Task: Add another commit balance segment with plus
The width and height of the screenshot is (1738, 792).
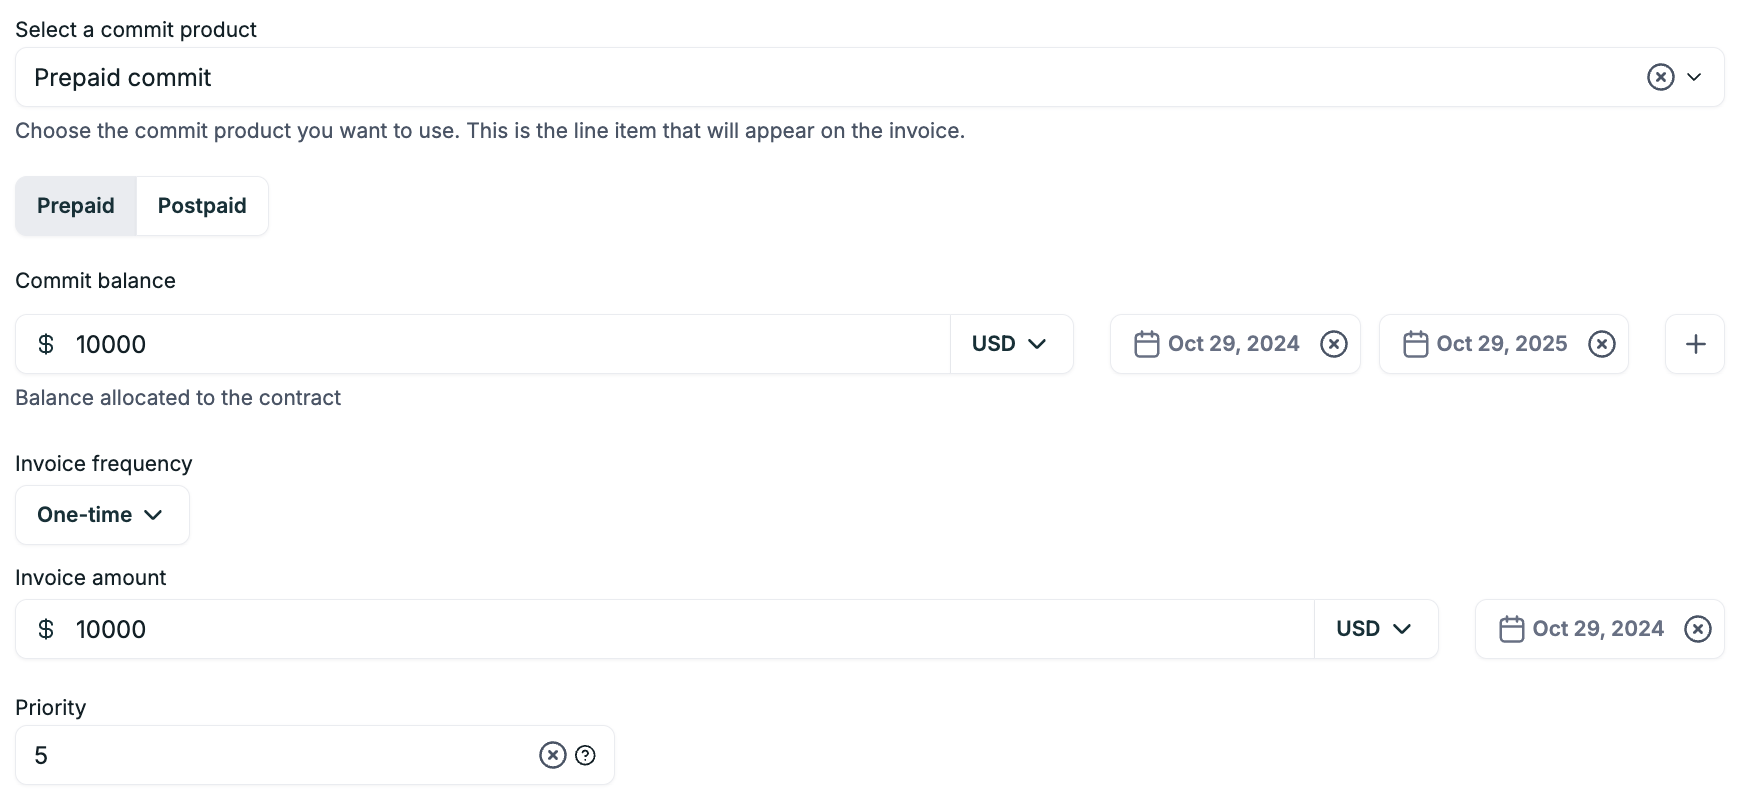Action: [x=1695, y=344]
